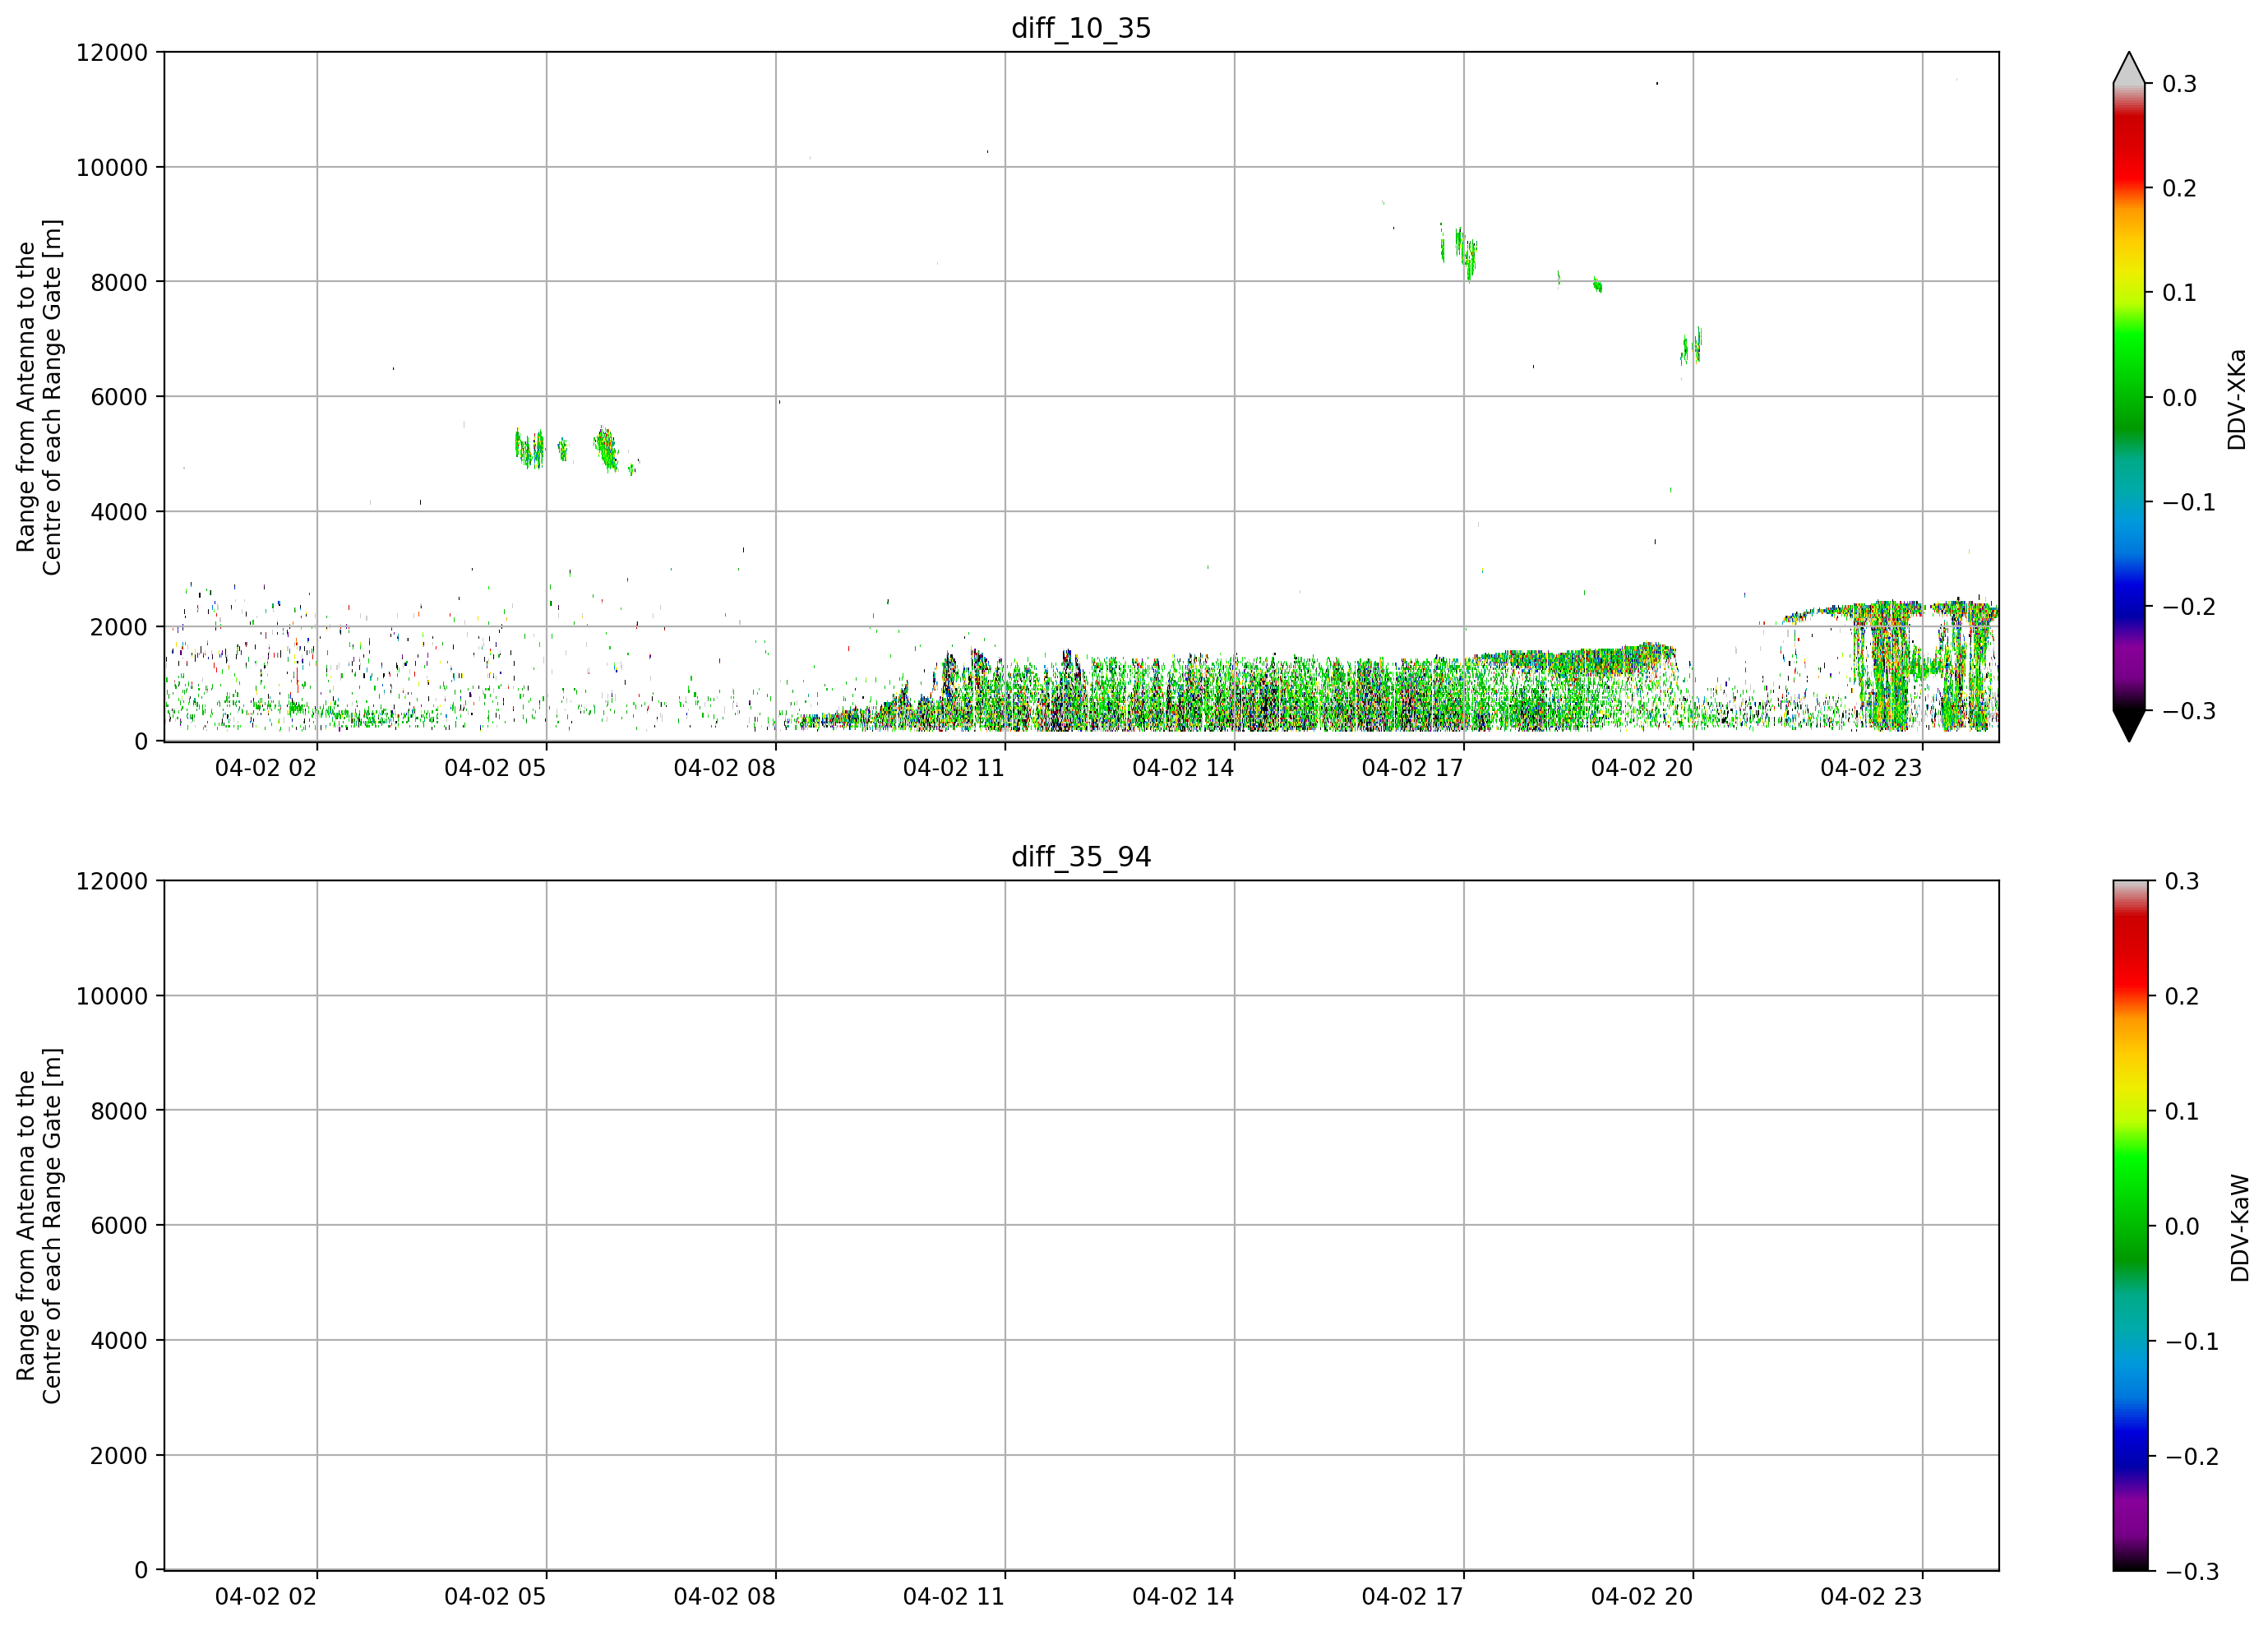Click the "diff_35_94" plot title

click(x=1081, y=857)
